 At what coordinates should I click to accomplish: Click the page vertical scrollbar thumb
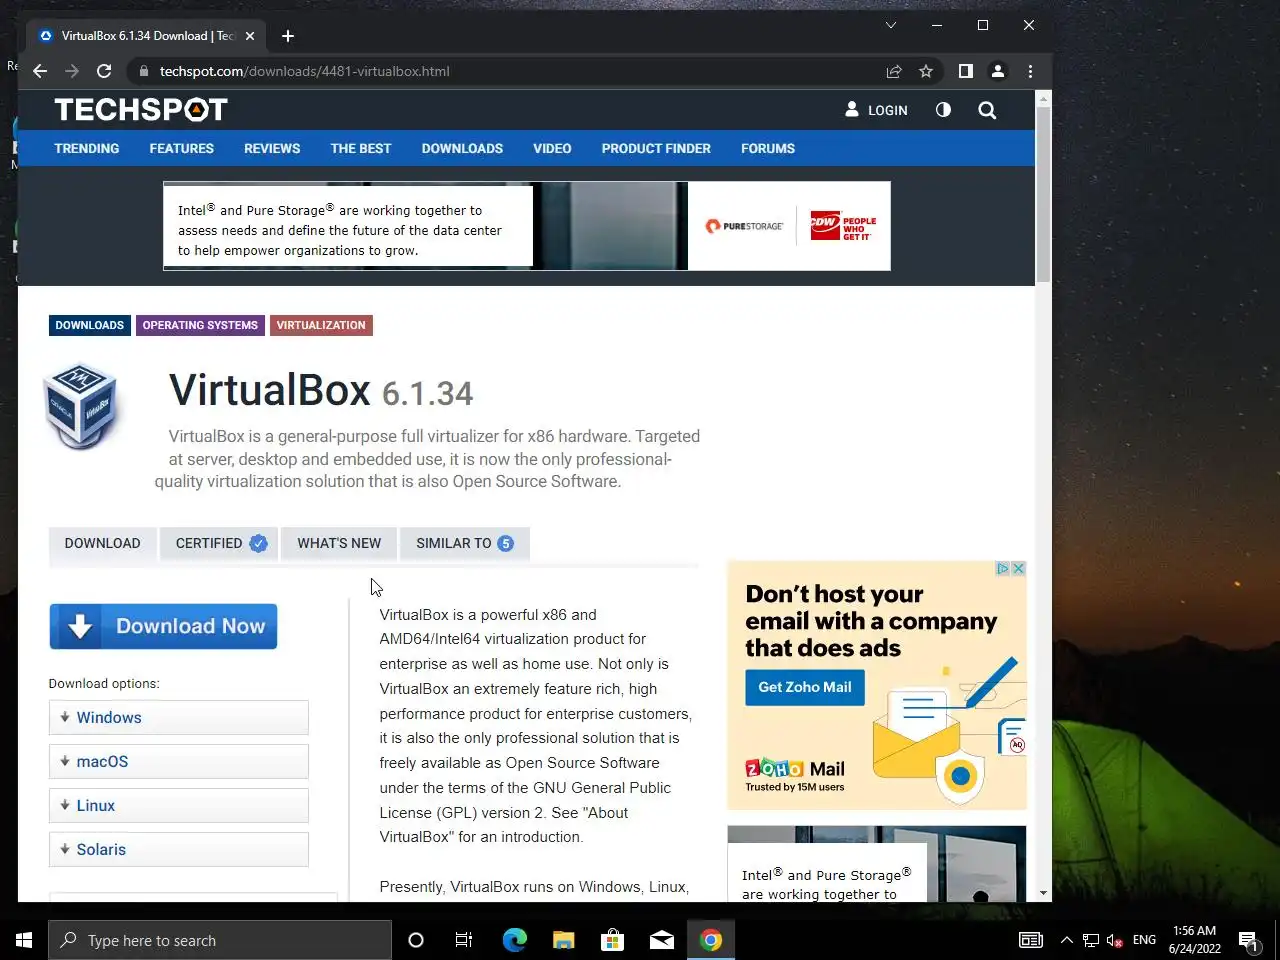click(1043, 195)
